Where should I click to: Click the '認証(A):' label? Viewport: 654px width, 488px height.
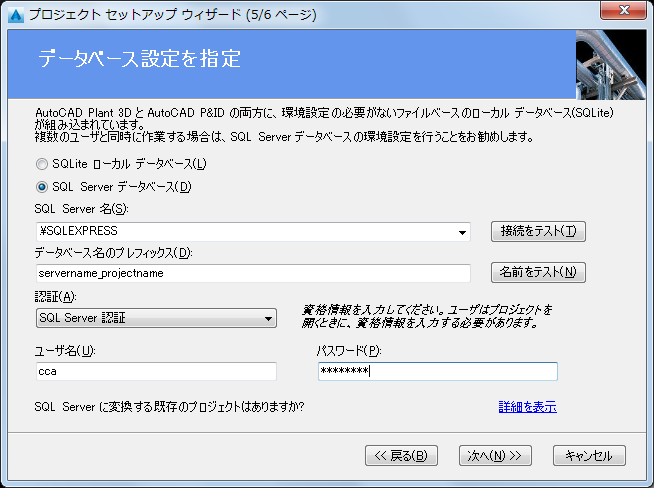[x=55, y=297]
